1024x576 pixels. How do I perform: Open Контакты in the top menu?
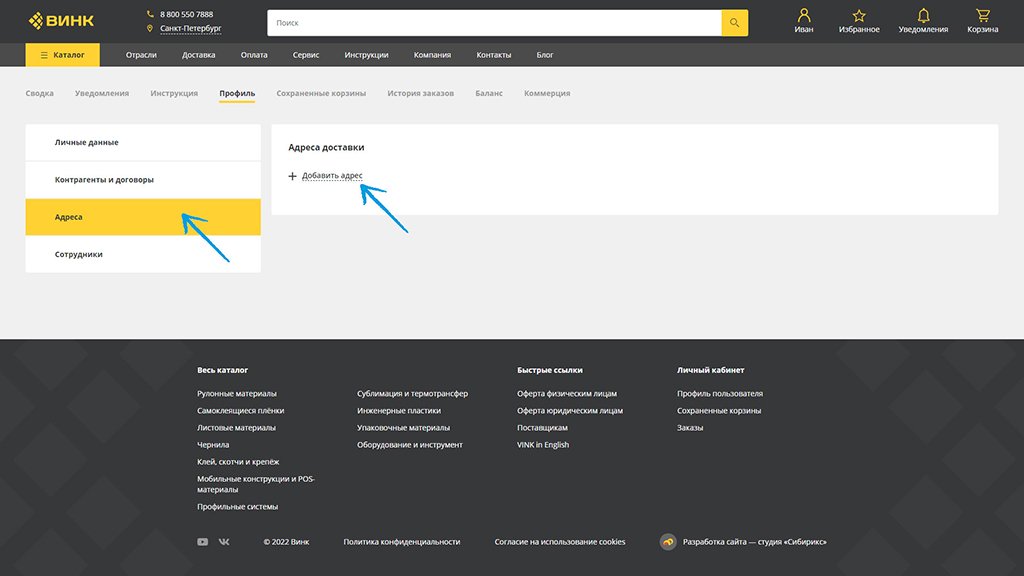click(x=494, y=55)
